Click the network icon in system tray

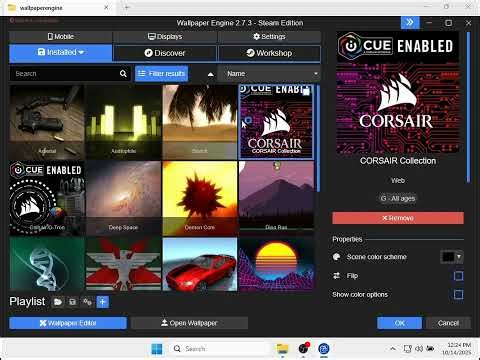pos(407,349)
